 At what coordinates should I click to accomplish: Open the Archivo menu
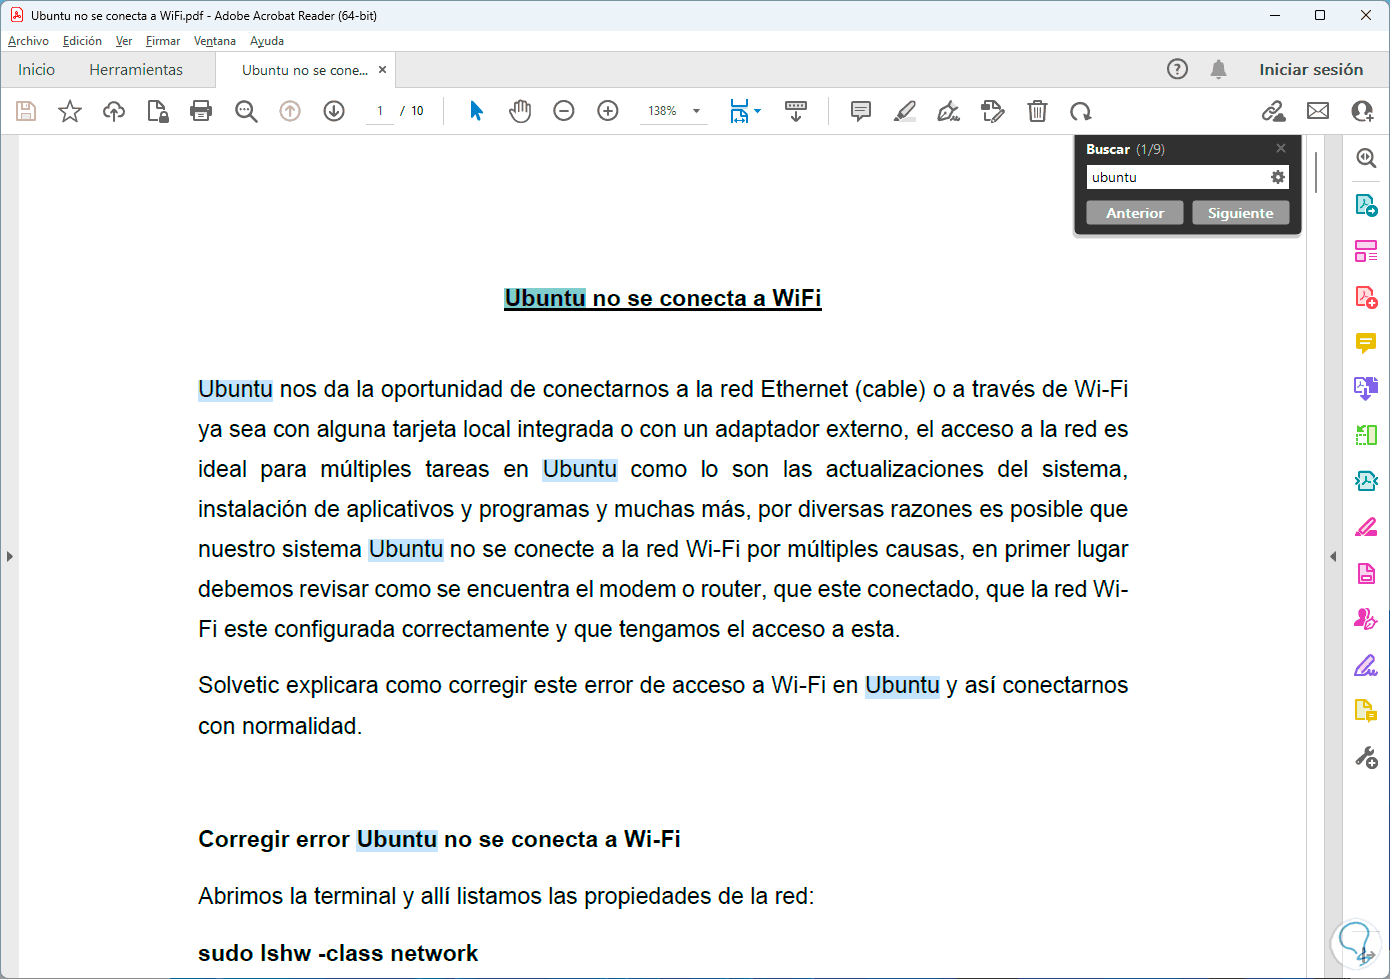[x=28, y=41]
